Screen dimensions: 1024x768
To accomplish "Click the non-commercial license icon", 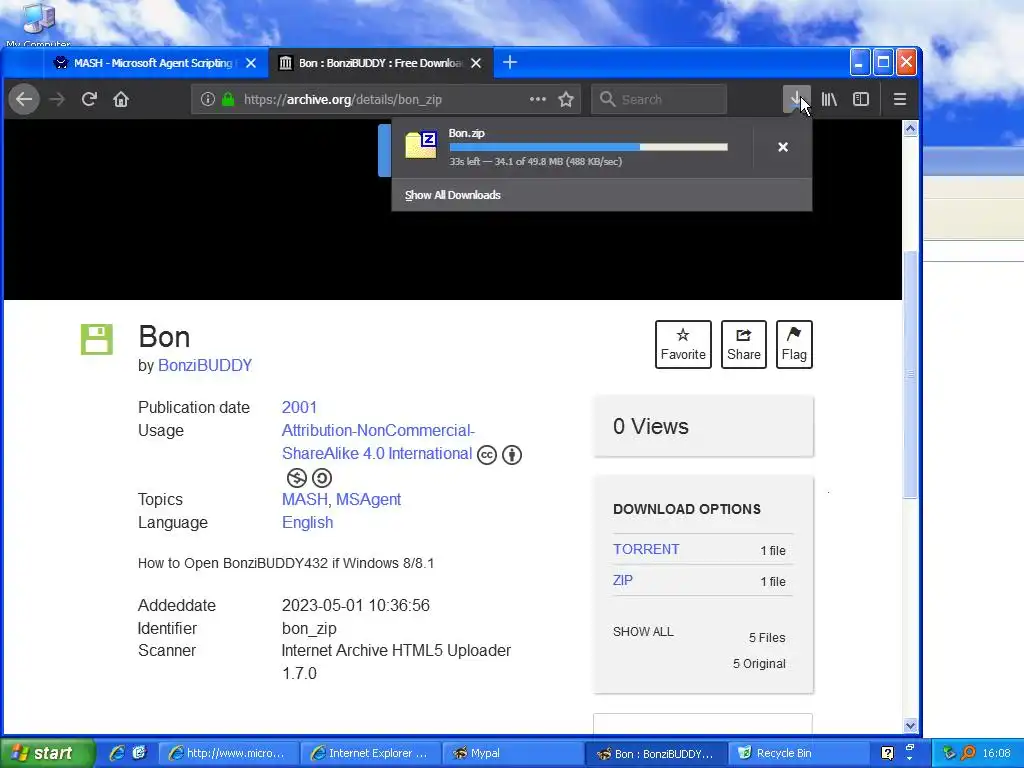I will (x=296, y=478).
